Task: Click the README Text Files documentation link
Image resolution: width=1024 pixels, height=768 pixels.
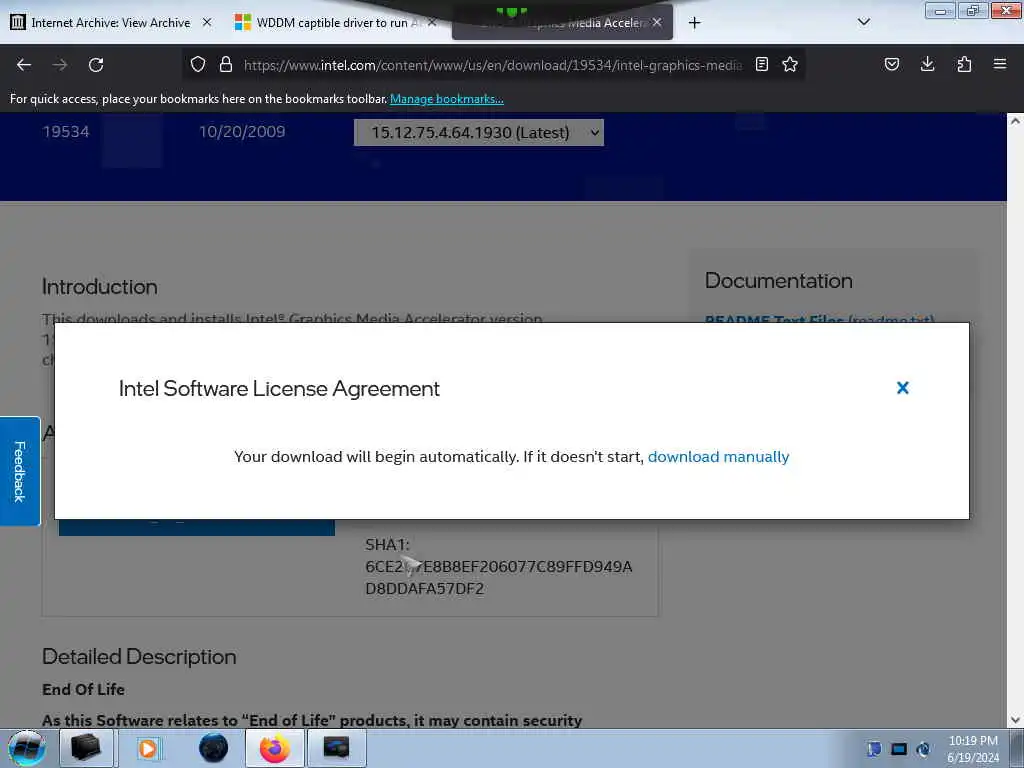Action: click(820, 319)
